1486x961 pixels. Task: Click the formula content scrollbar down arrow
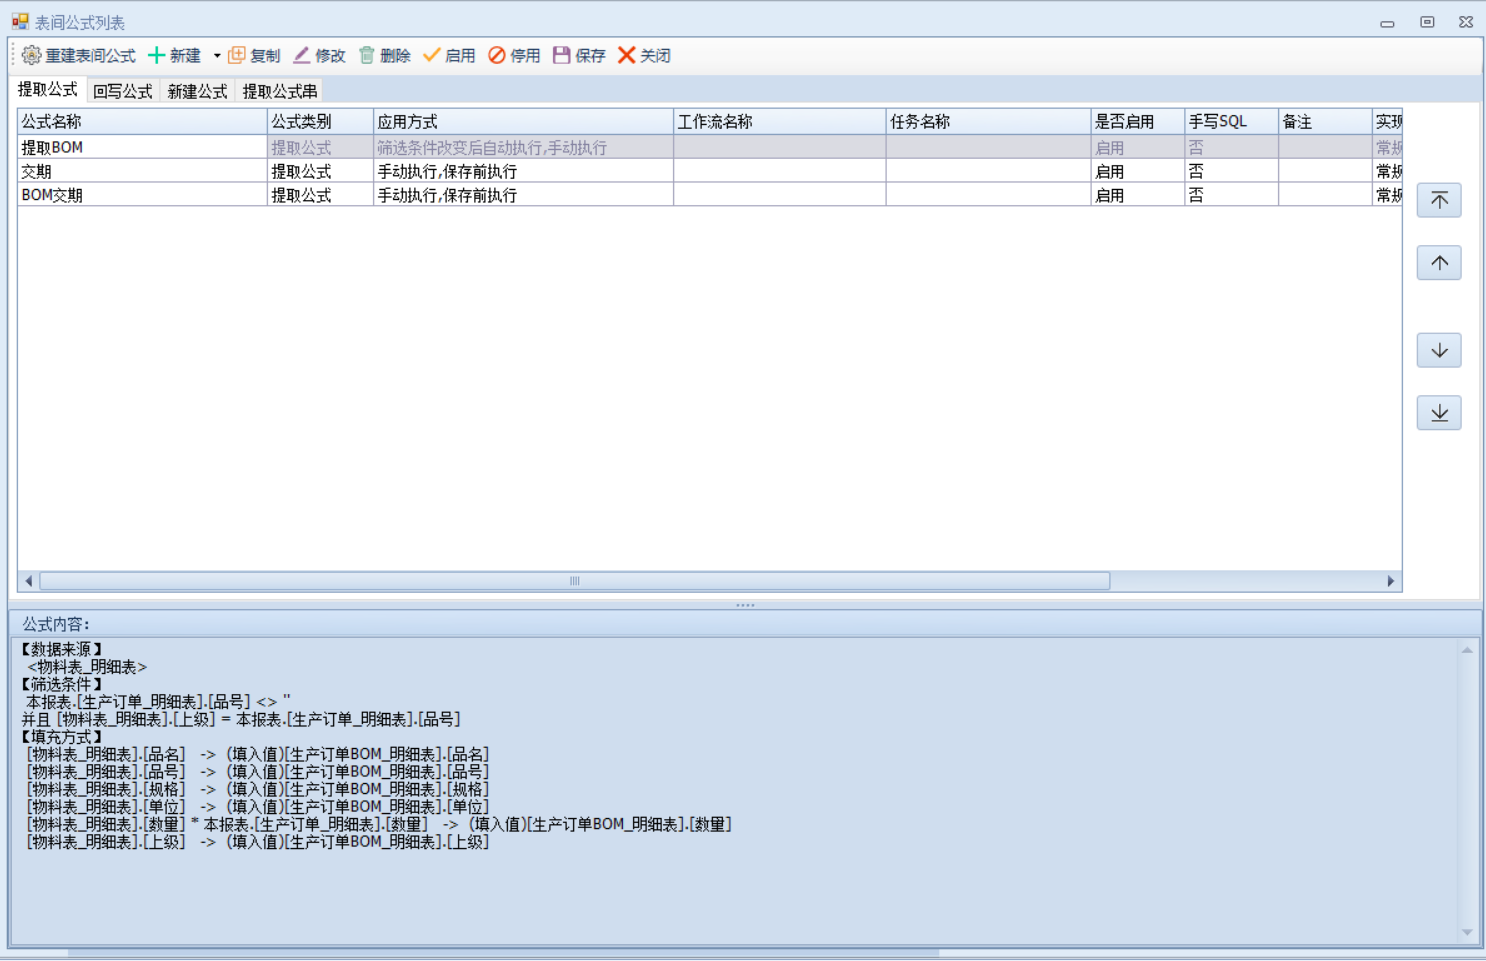coord(1467,932)
